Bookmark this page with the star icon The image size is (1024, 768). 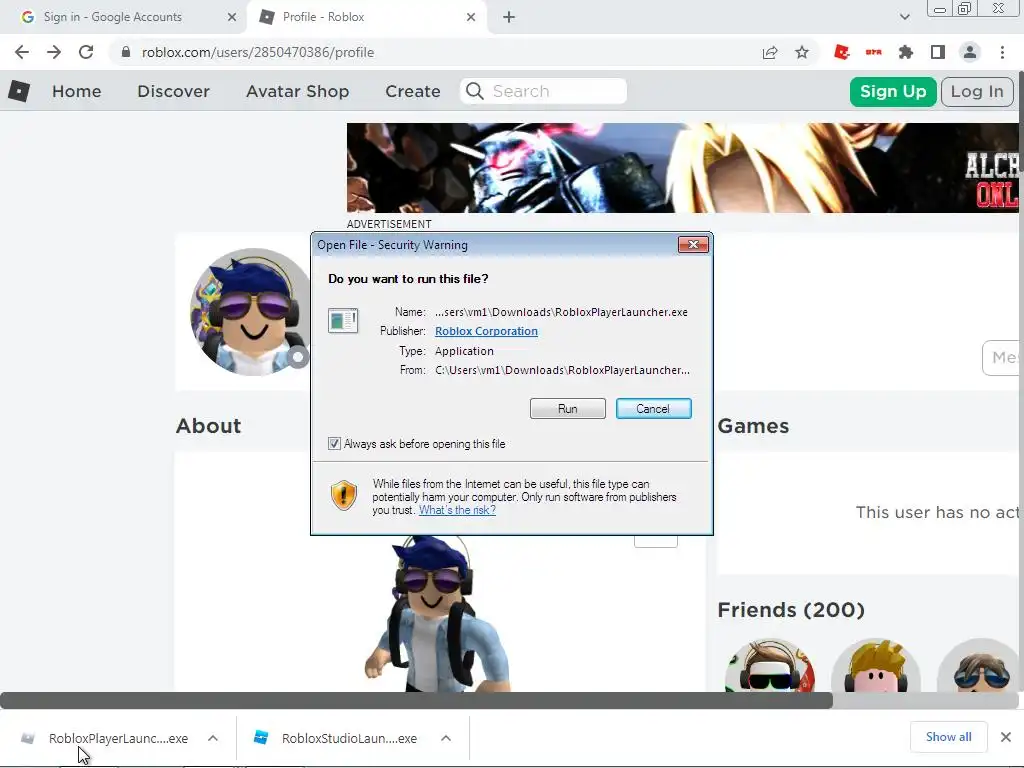click(802, 52)
